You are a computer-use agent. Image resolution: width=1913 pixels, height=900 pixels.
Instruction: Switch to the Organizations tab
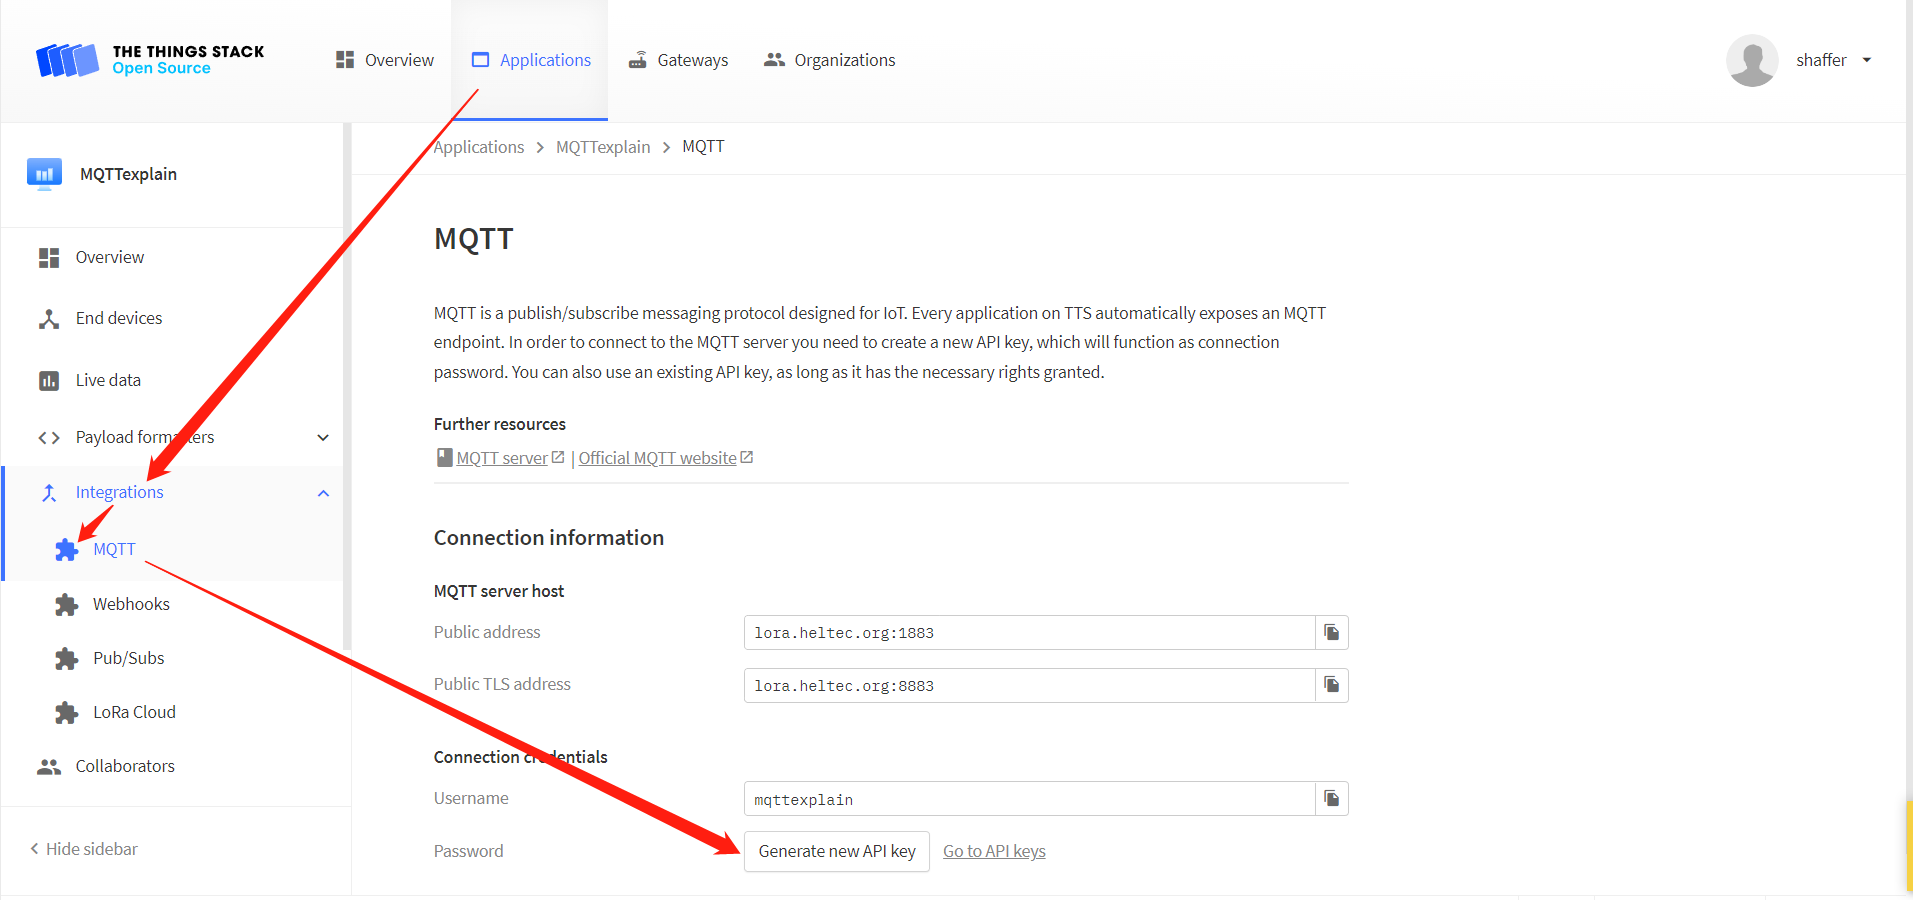(829, 60)
